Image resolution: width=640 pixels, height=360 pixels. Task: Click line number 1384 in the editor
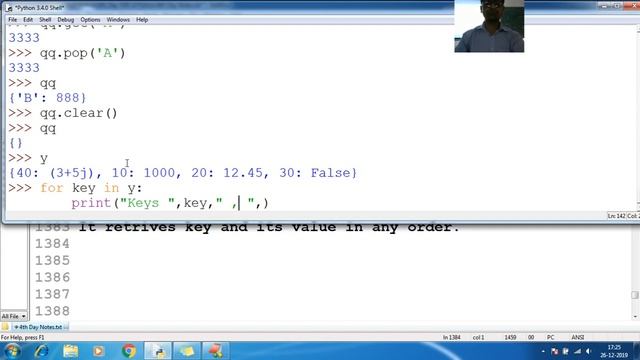pos(52,244)
